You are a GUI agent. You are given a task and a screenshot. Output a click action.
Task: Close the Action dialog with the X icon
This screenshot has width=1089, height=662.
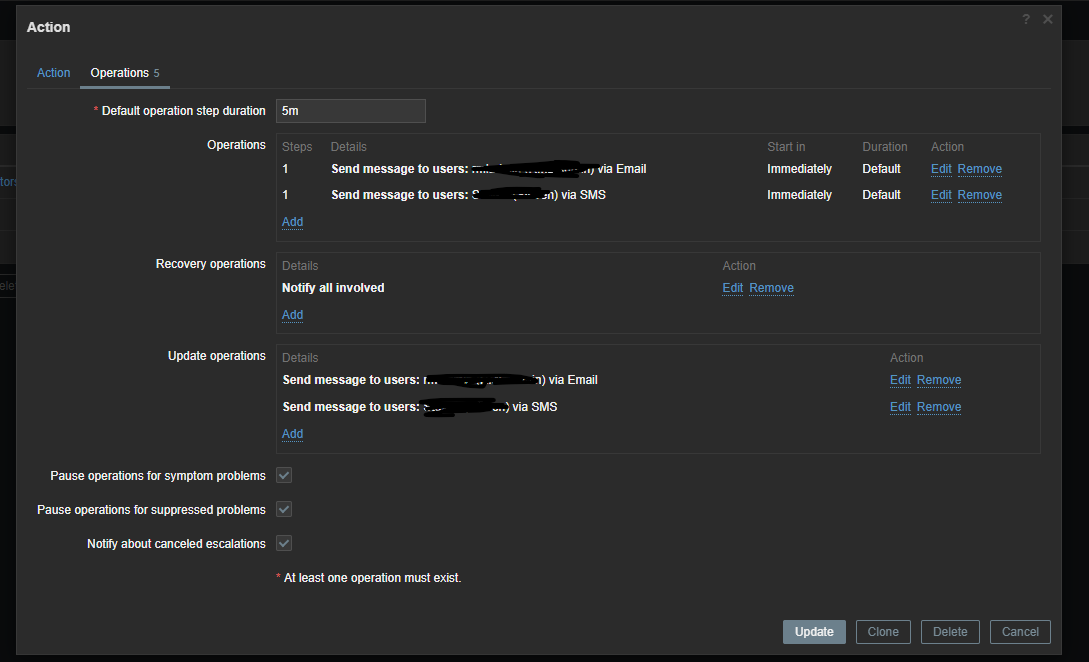tap(1047, 19)
